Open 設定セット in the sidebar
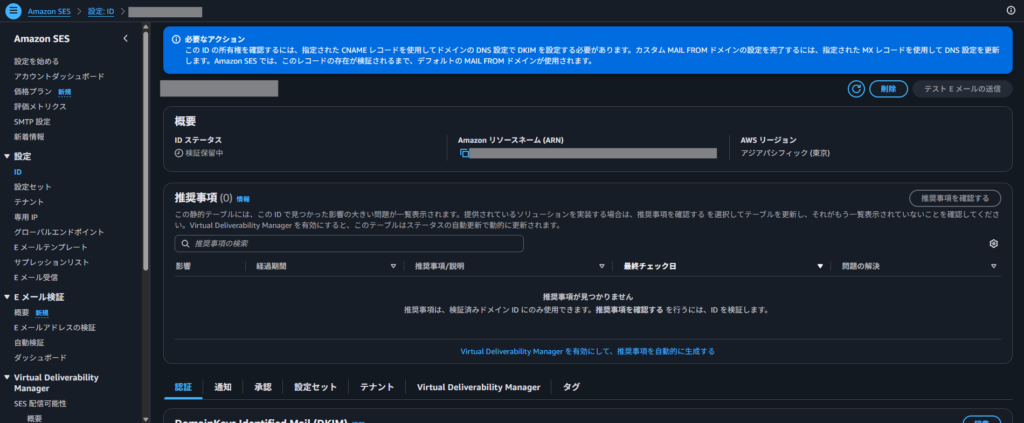Viewport: 1024px width, 423px height. click(x=33, y=187)
